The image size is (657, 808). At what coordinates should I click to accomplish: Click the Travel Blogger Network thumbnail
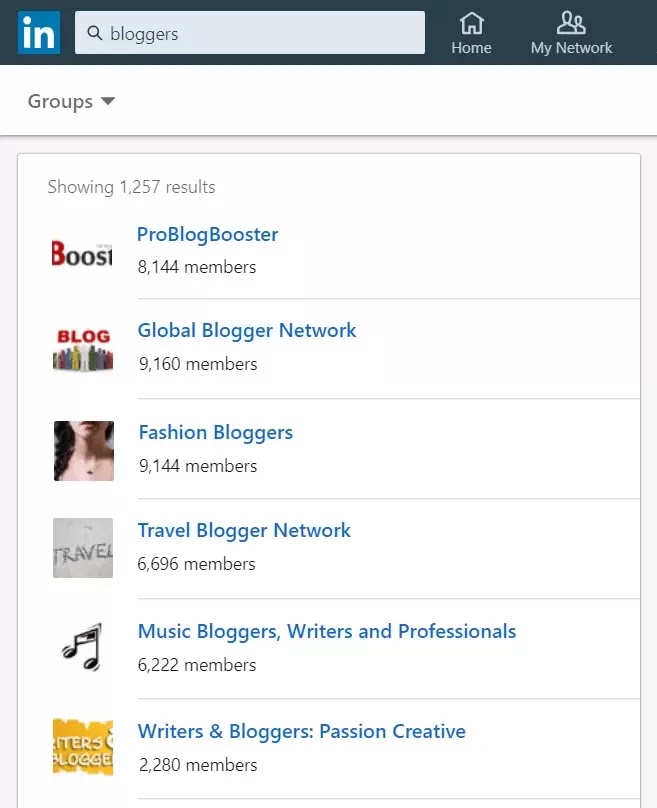pyautogui.click(x=83, y=548)
